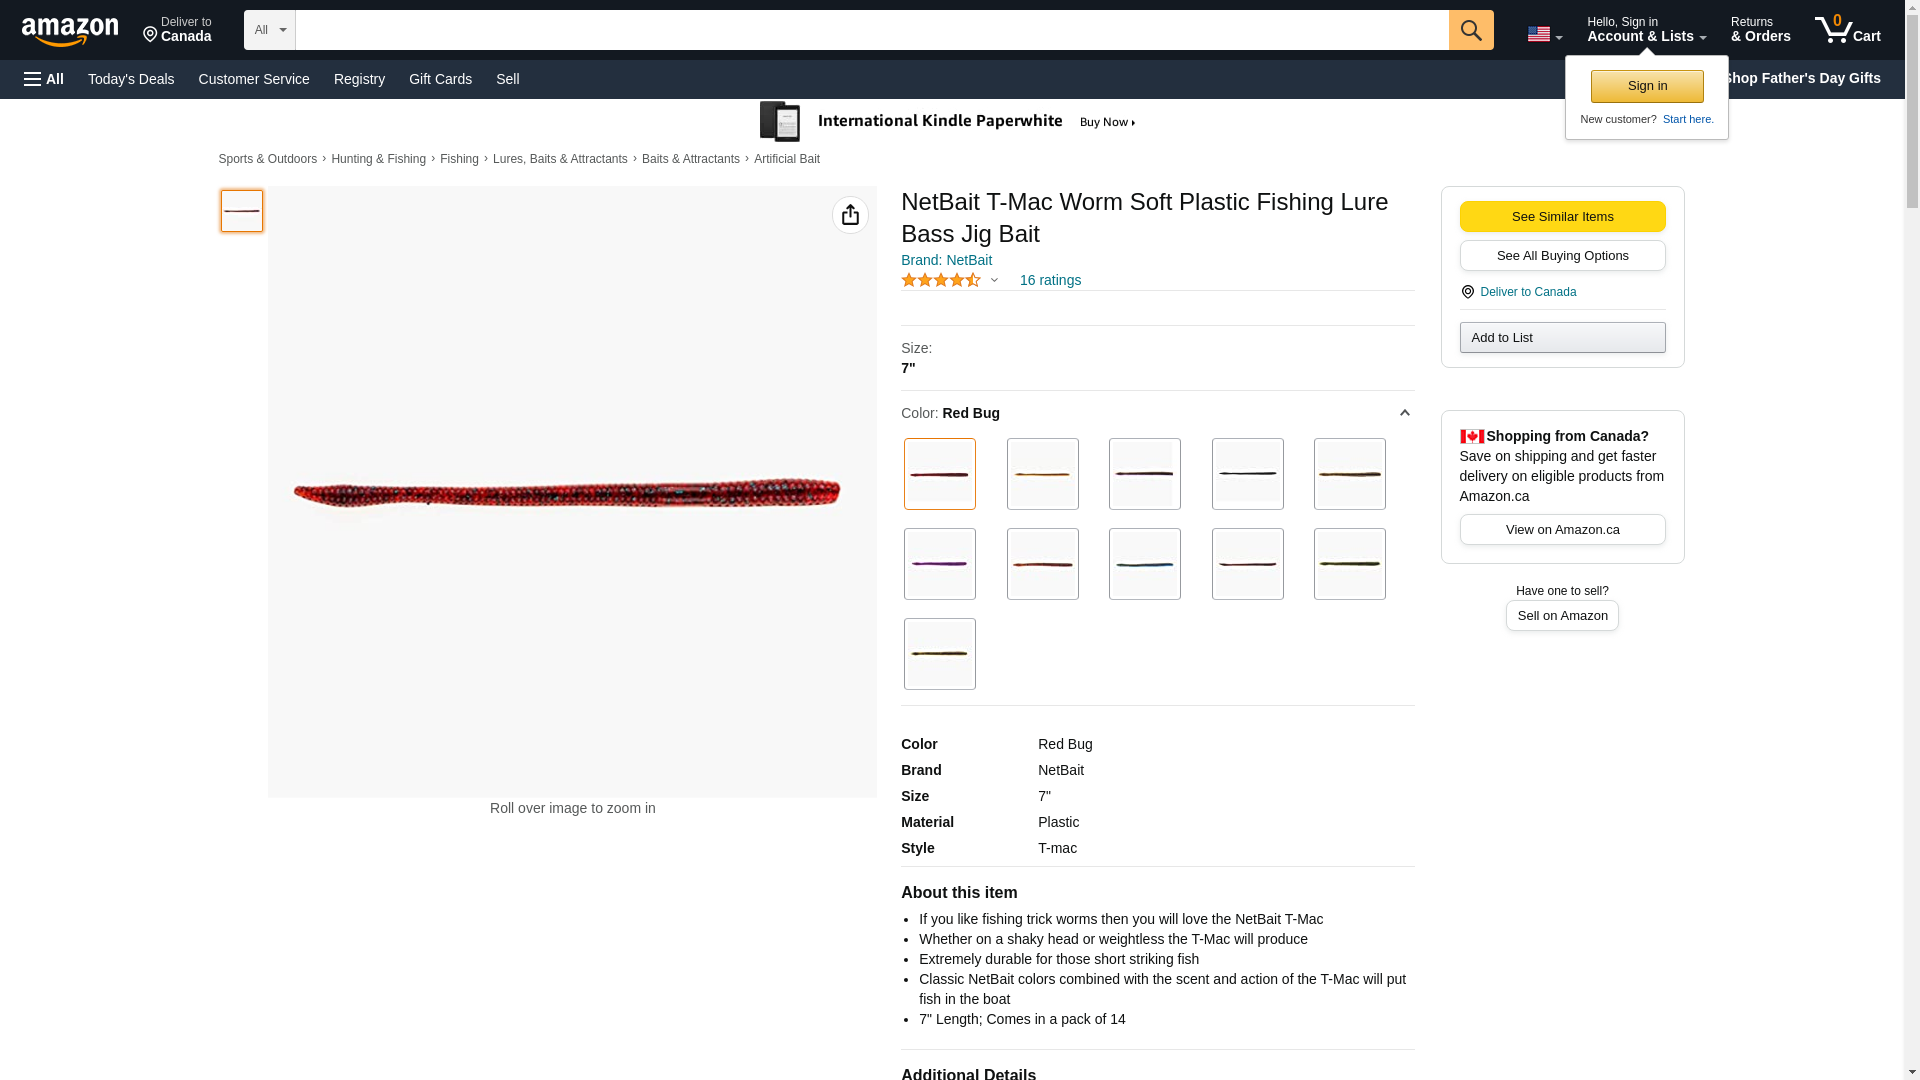Screen dimensions: 1920x1080
Task: Choose the selected Red Bug color swatch
Action: click(939, 474)
